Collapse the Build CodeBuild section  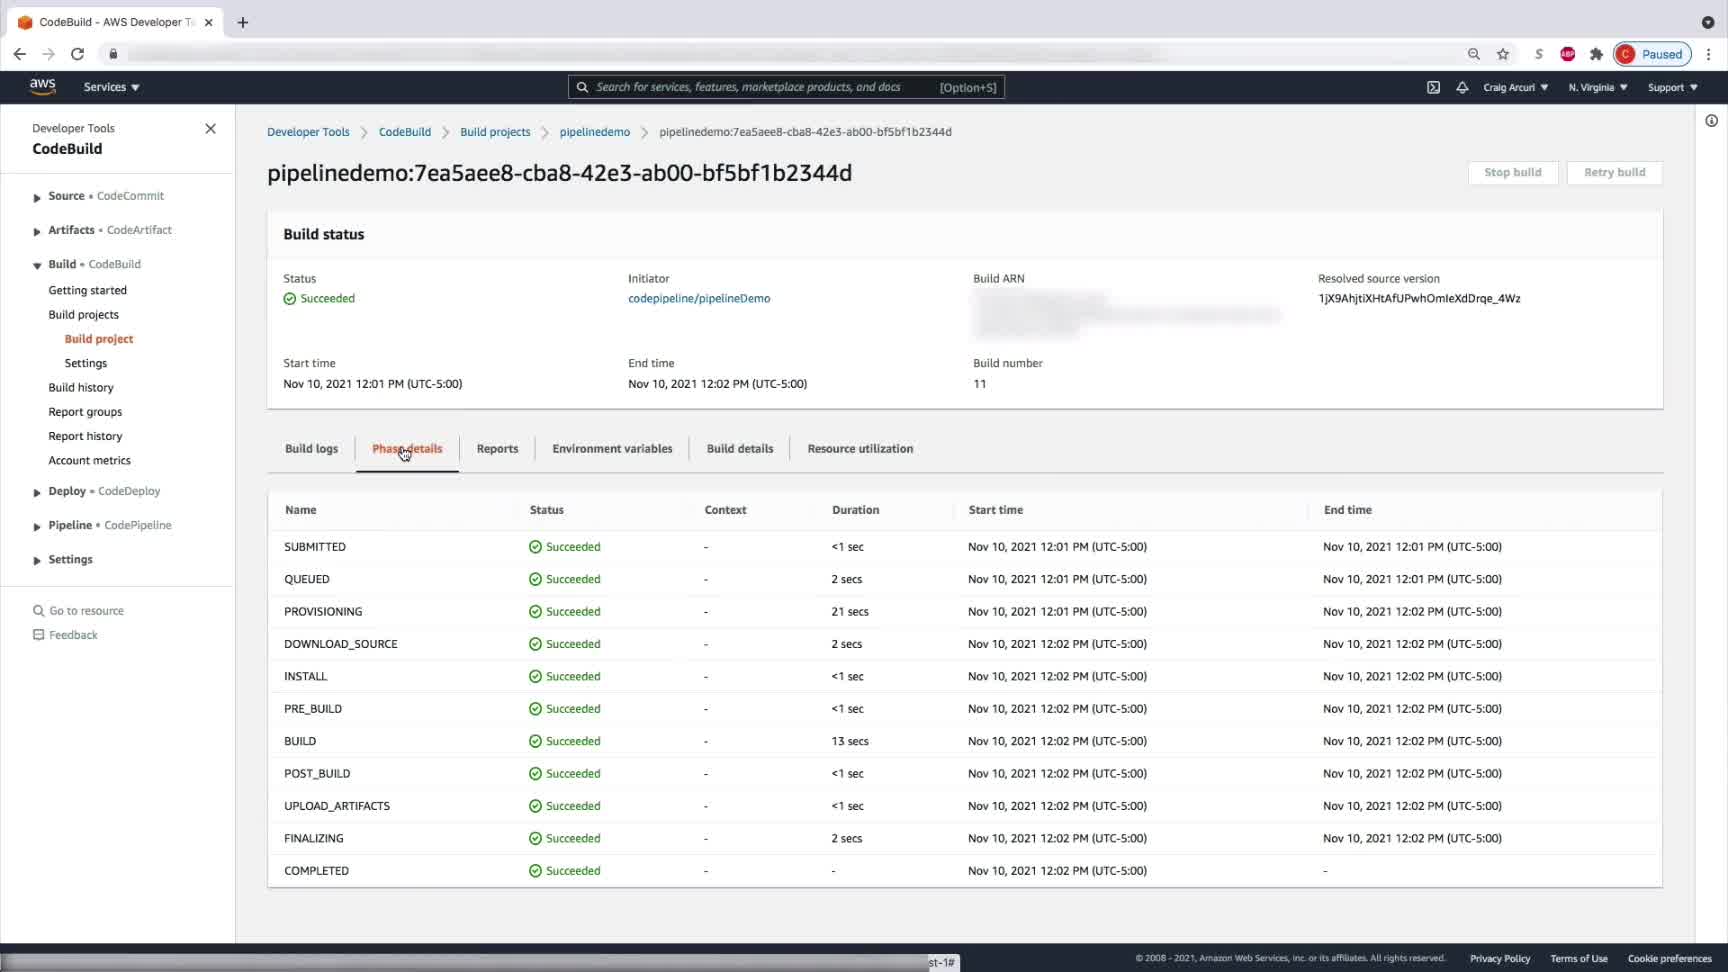tap(37, 265)
